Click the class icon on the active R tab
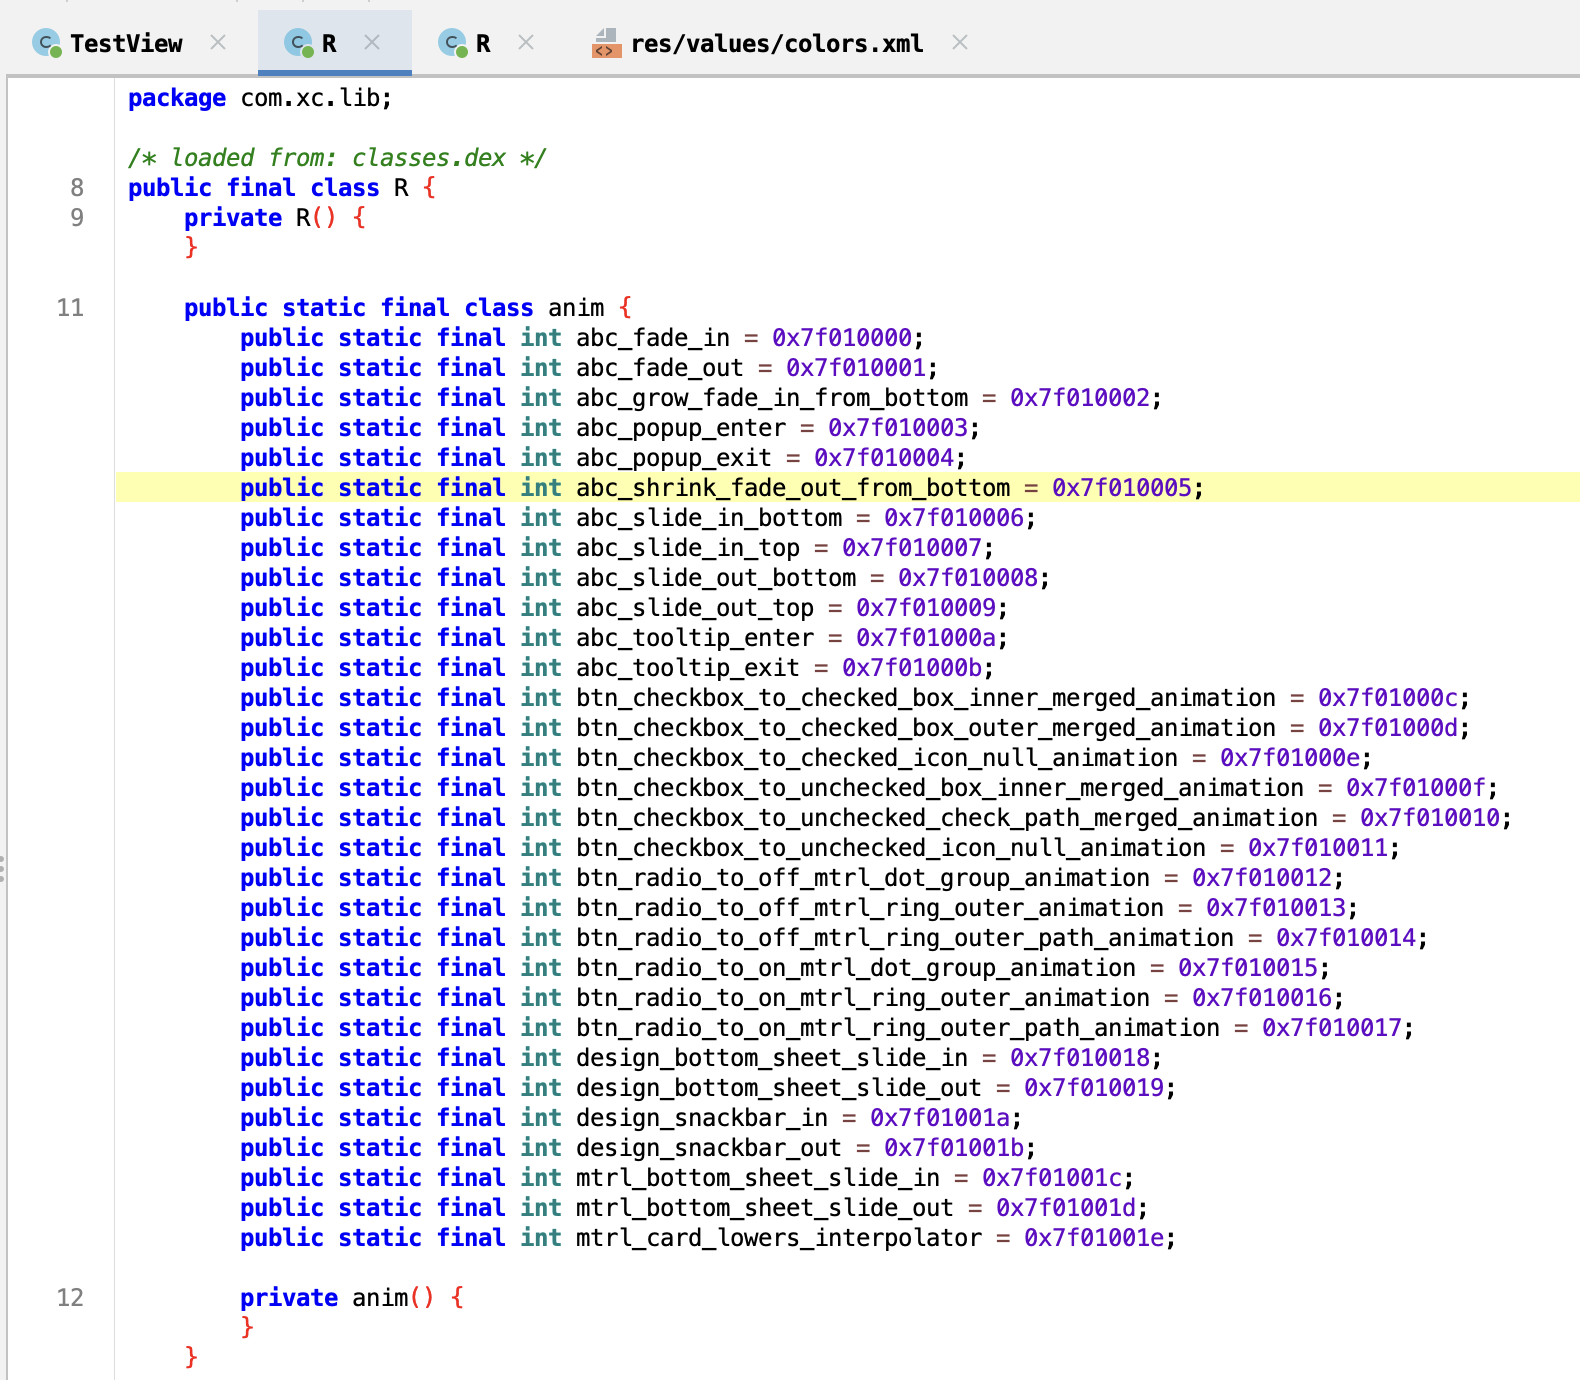The width and height of the screenshot is (1580, 1380). [298, 43]
